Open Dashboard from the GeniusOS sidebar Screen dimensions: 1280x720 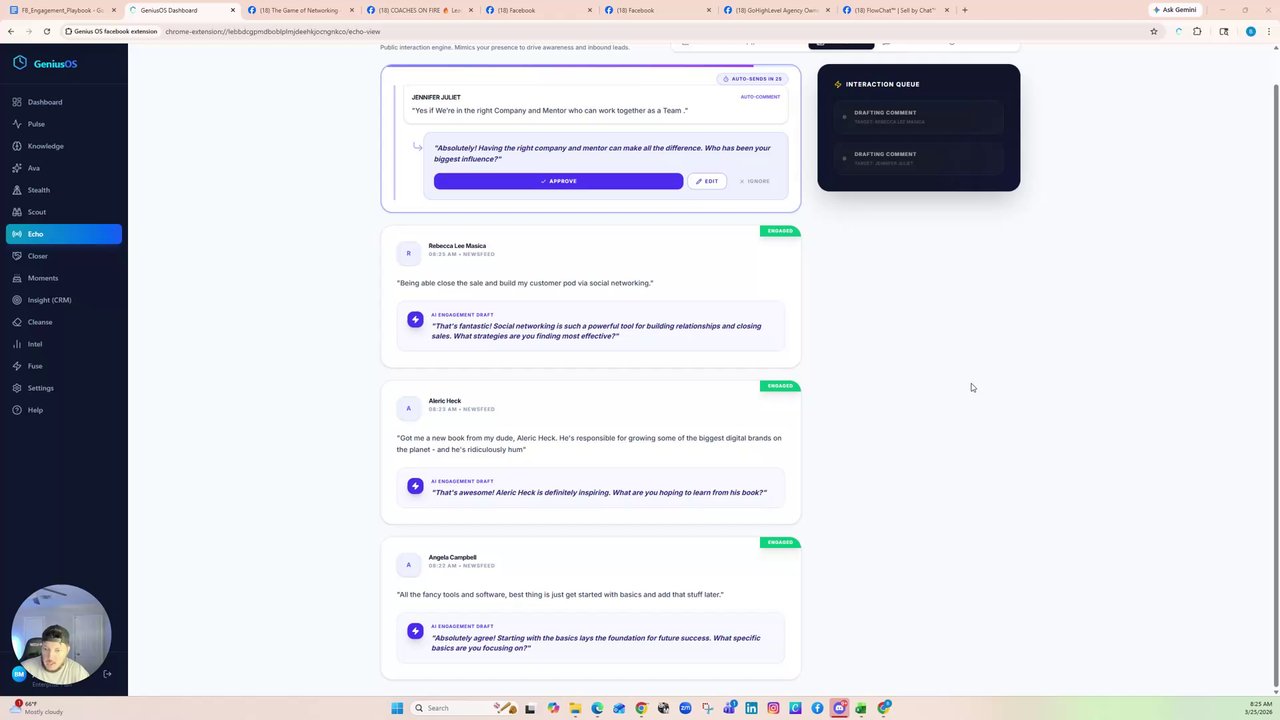(x=64, y=102)
